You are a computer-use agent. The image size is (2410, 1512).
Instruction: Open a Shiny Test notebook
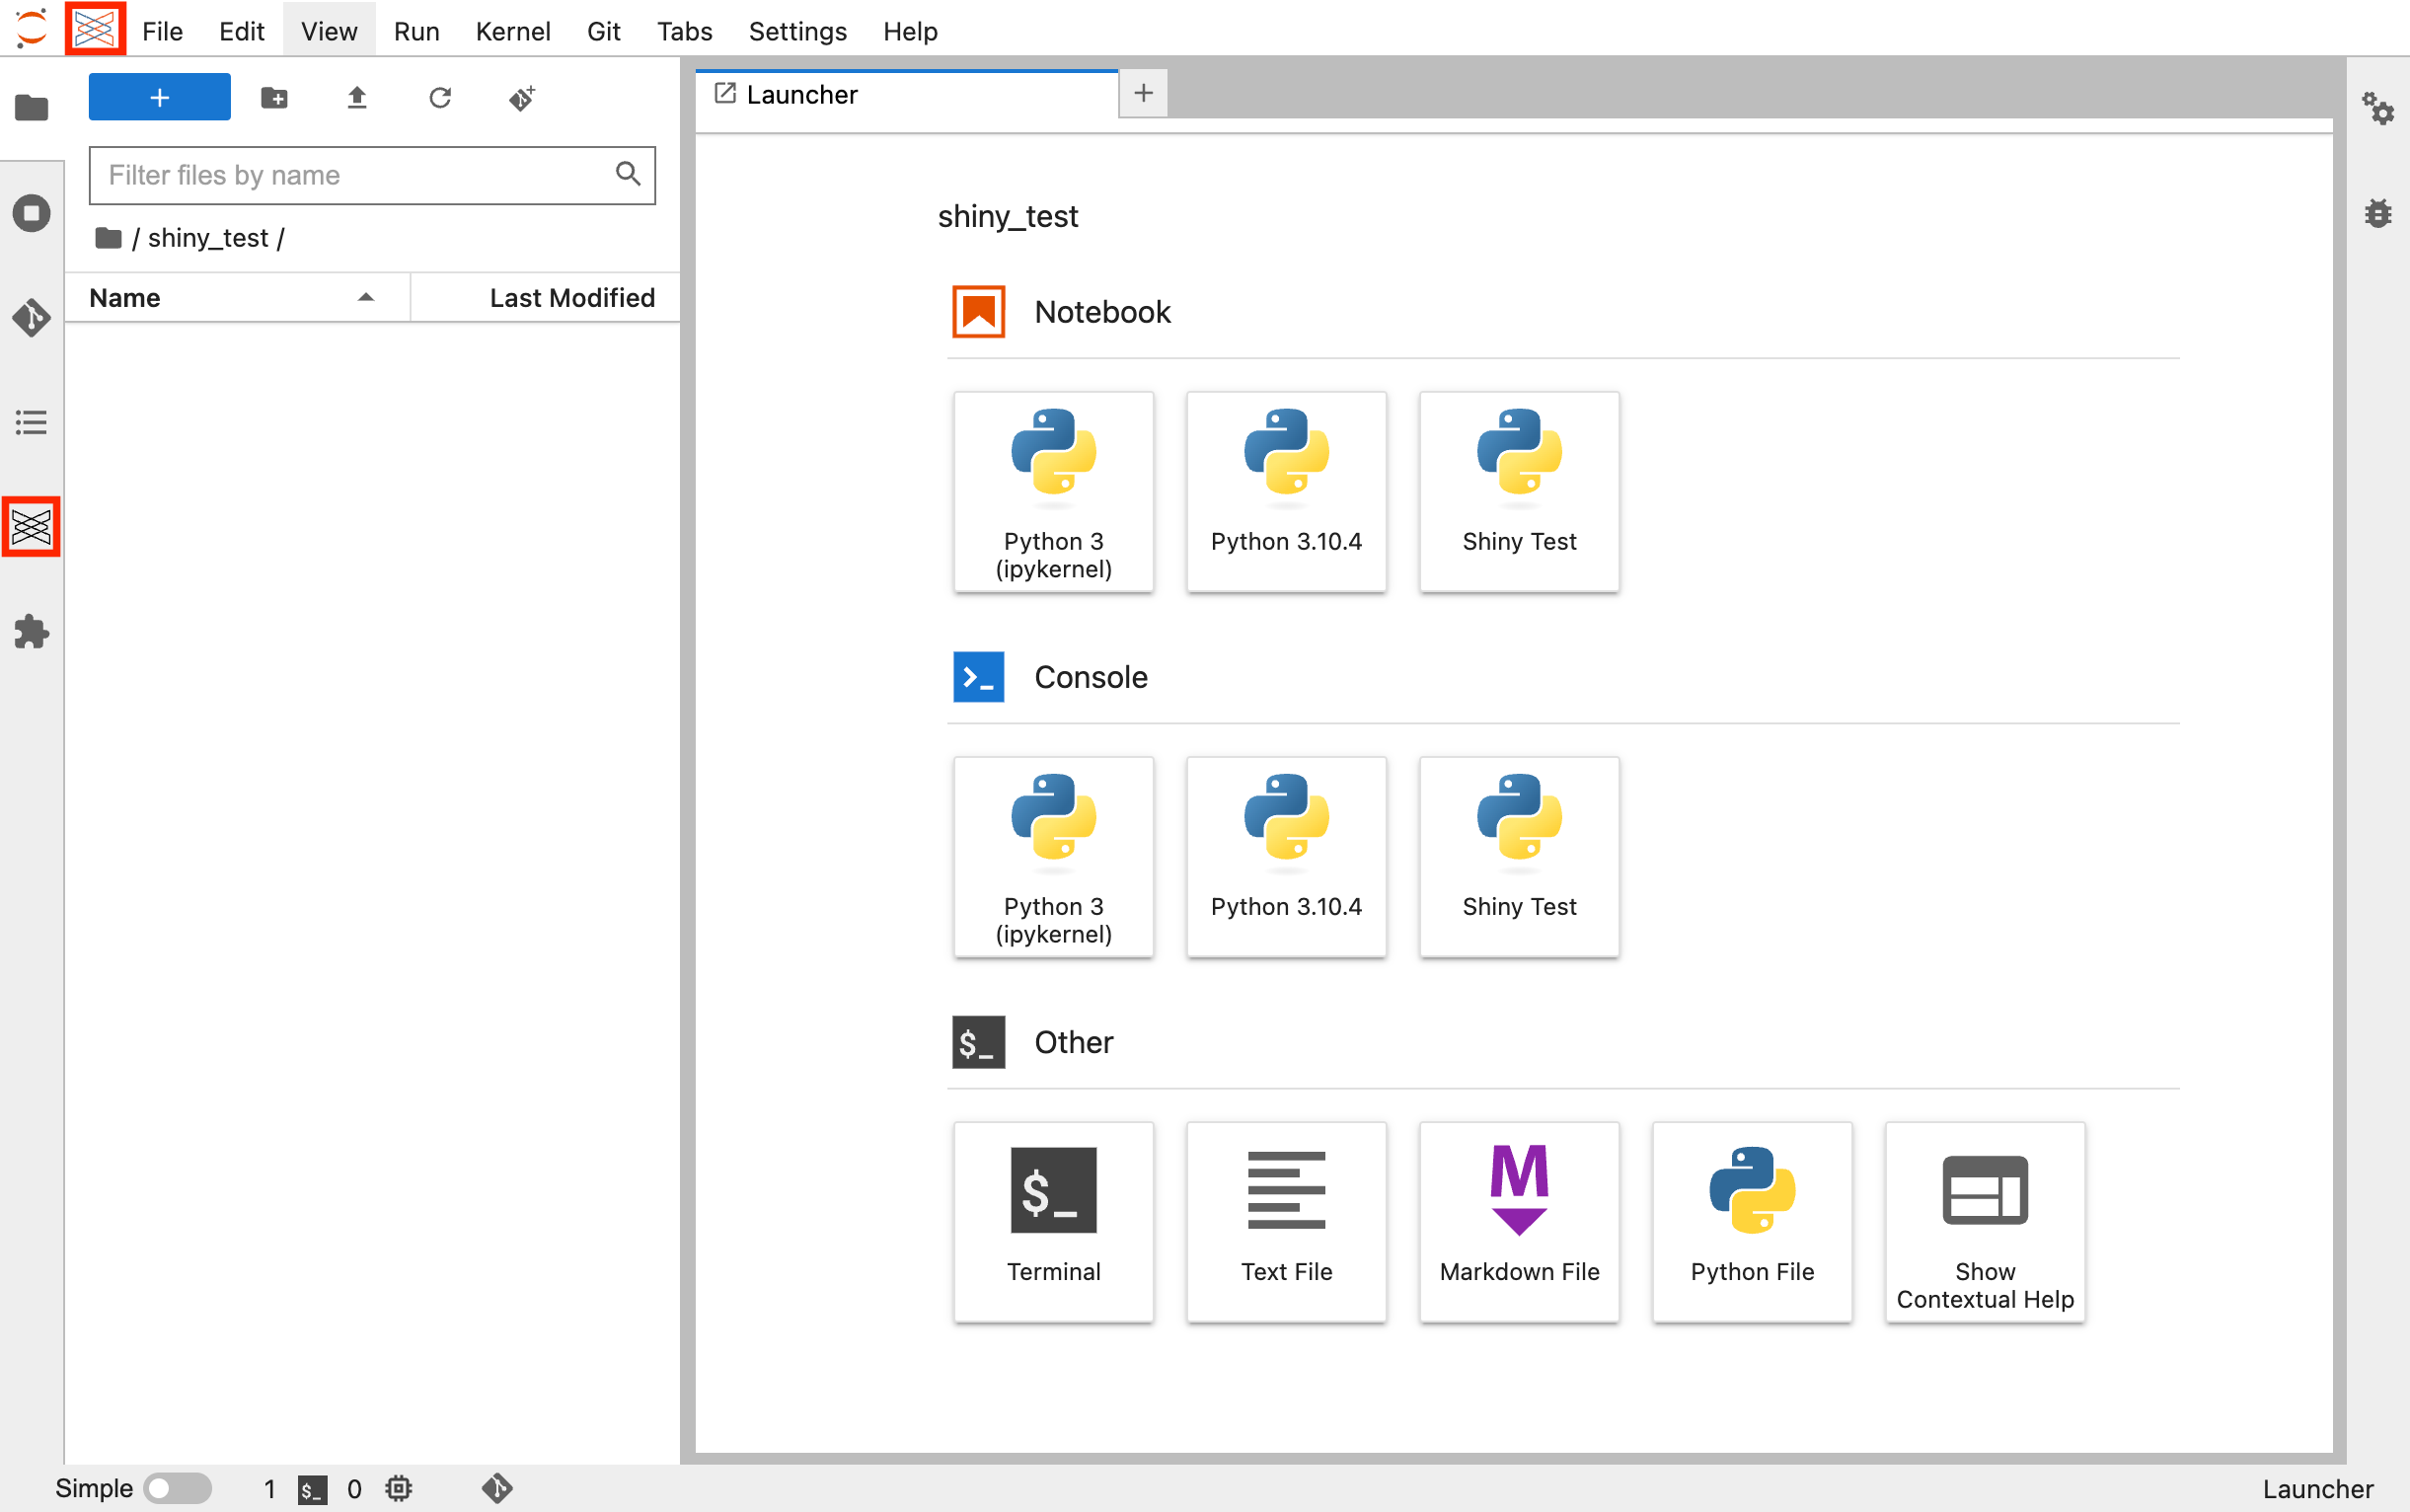(x=1517, y=490)
